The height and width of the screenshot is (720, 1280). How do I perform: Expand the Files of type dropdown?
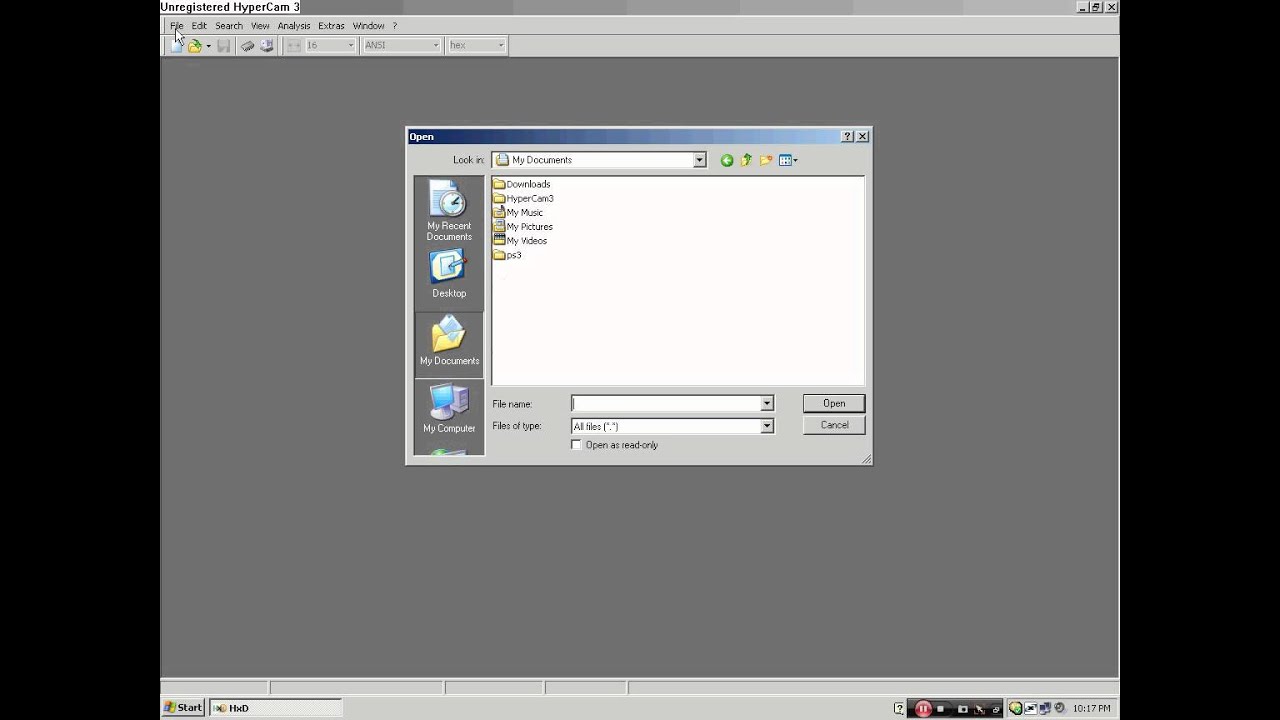pyautogui.click(x=767, y=426)
